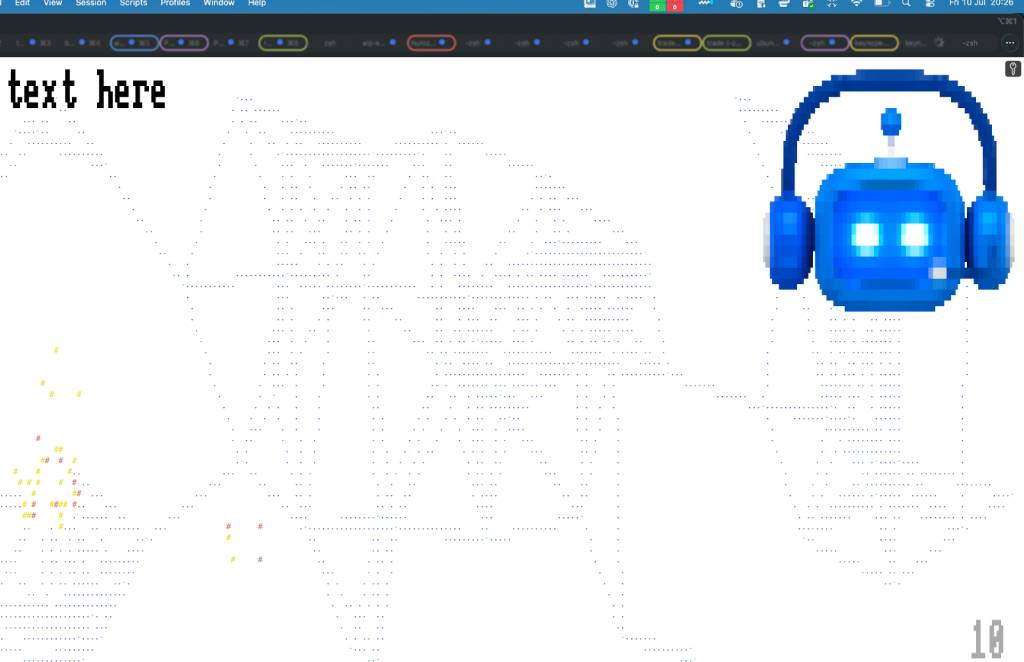Click the pixel robot headphones image
This screenshot has width=1024, height=662.
889,189
